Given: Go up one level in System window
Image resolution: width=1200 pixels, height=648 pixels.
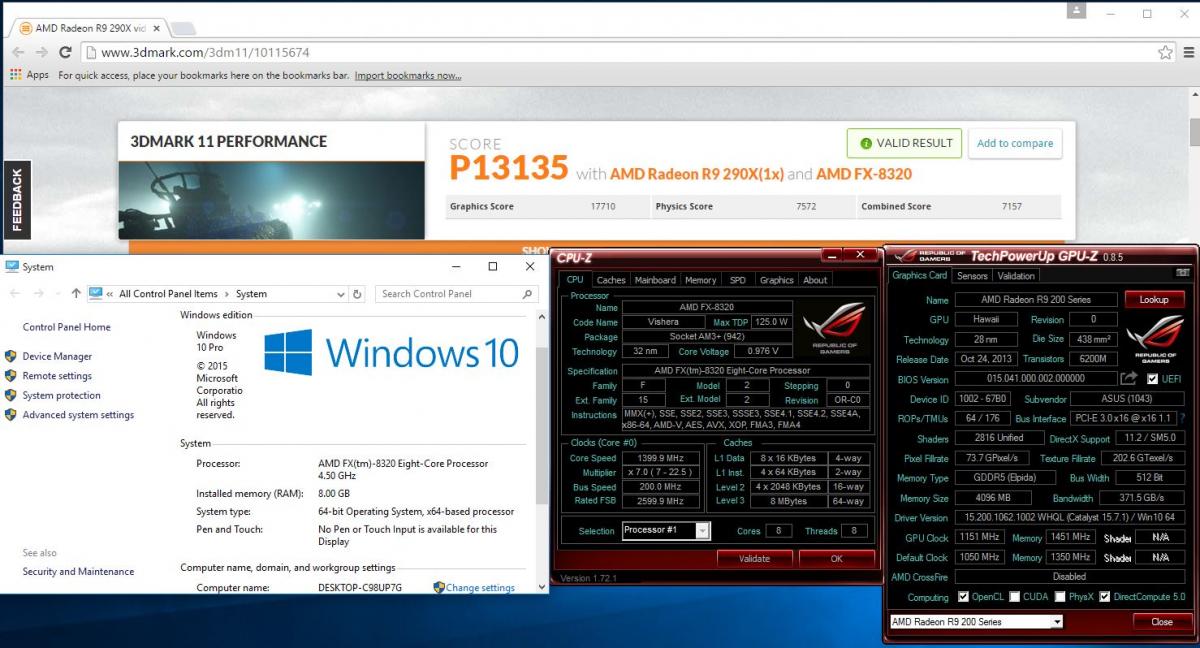Looking at the screenshot, I should tap(76, 294).
